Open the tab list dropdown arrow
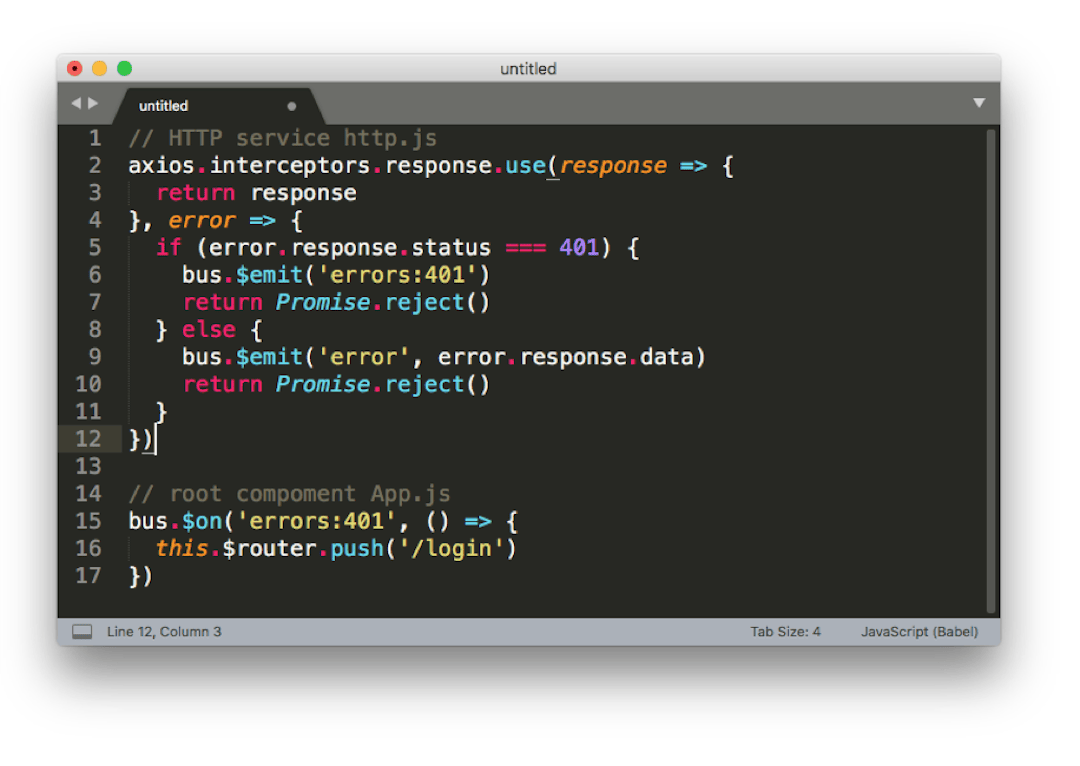Image resolution: width=1080 pixels, height=766 pixels. pyautogui.click(x=979, y=104)
